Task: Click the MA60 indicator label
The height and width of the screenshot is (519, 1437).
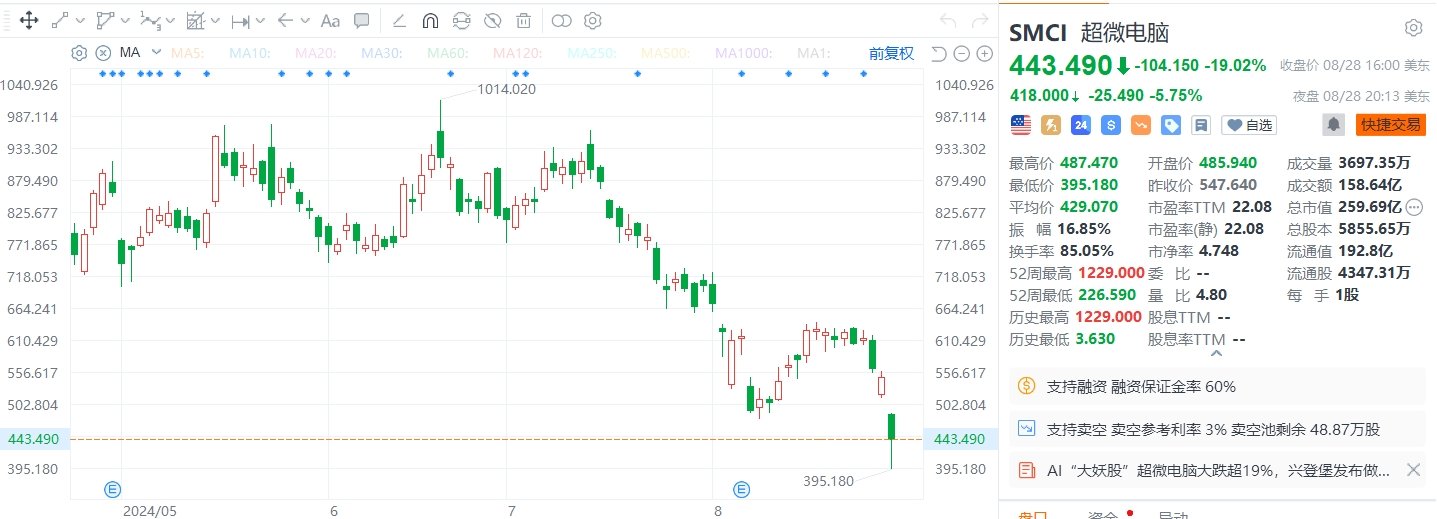Action: click(447, 53)
